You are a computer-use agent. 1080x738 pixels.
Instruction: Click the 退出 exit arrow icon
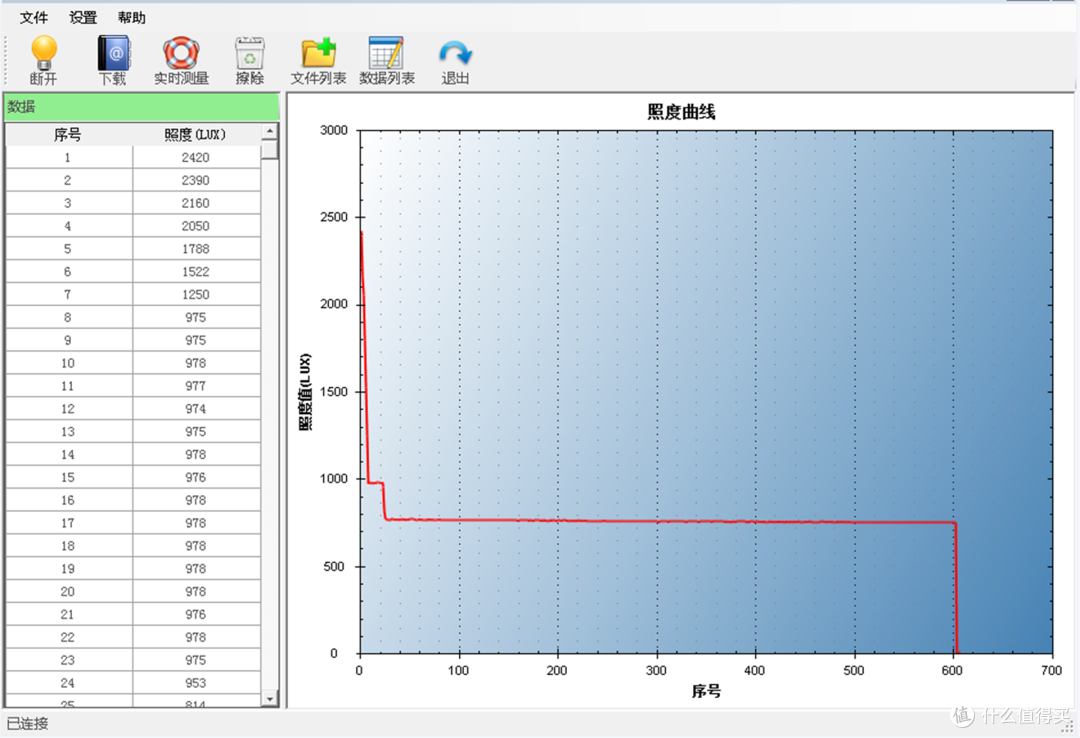pos(455,60)
